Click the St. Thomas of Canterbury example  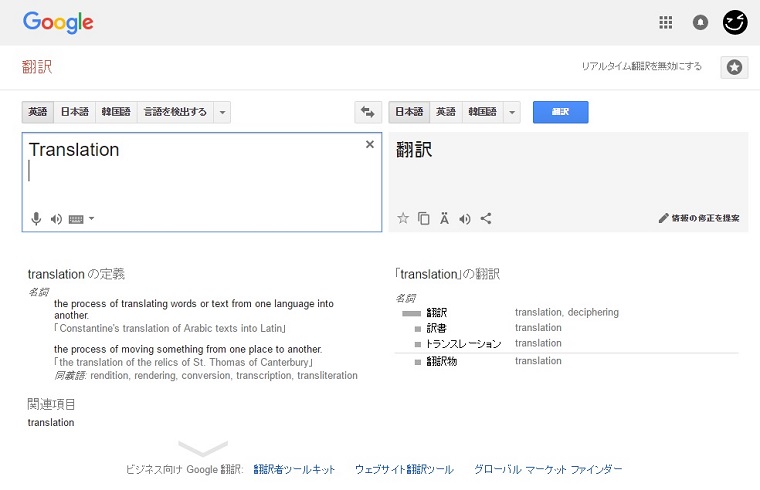pos(183,363)
